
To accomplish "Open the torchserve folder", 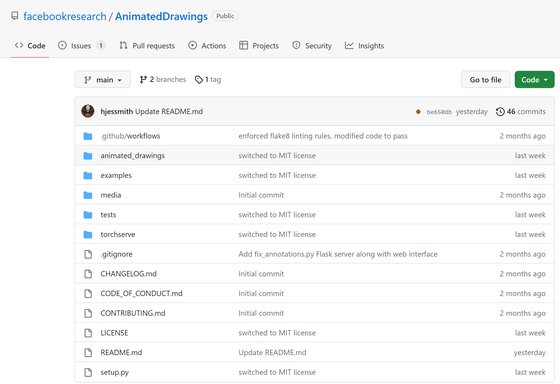I will point(118,234).
